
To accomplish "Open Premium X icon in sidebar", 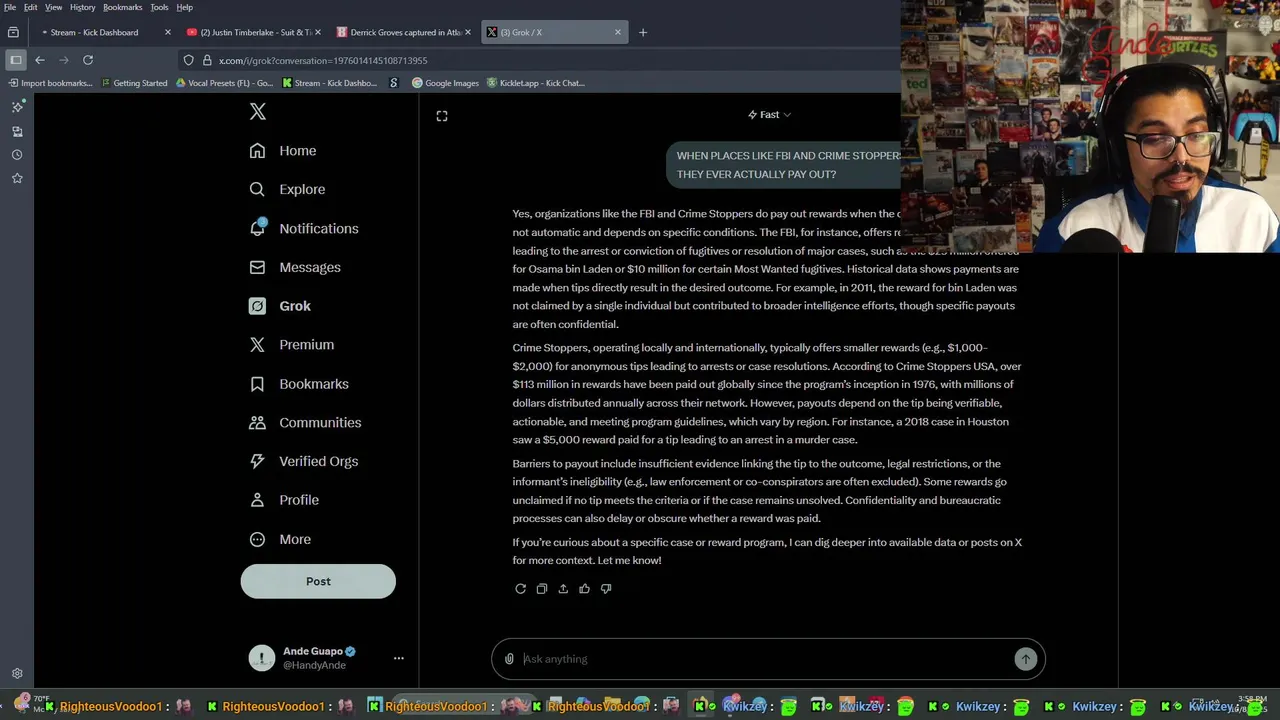I will click(257, 344).
